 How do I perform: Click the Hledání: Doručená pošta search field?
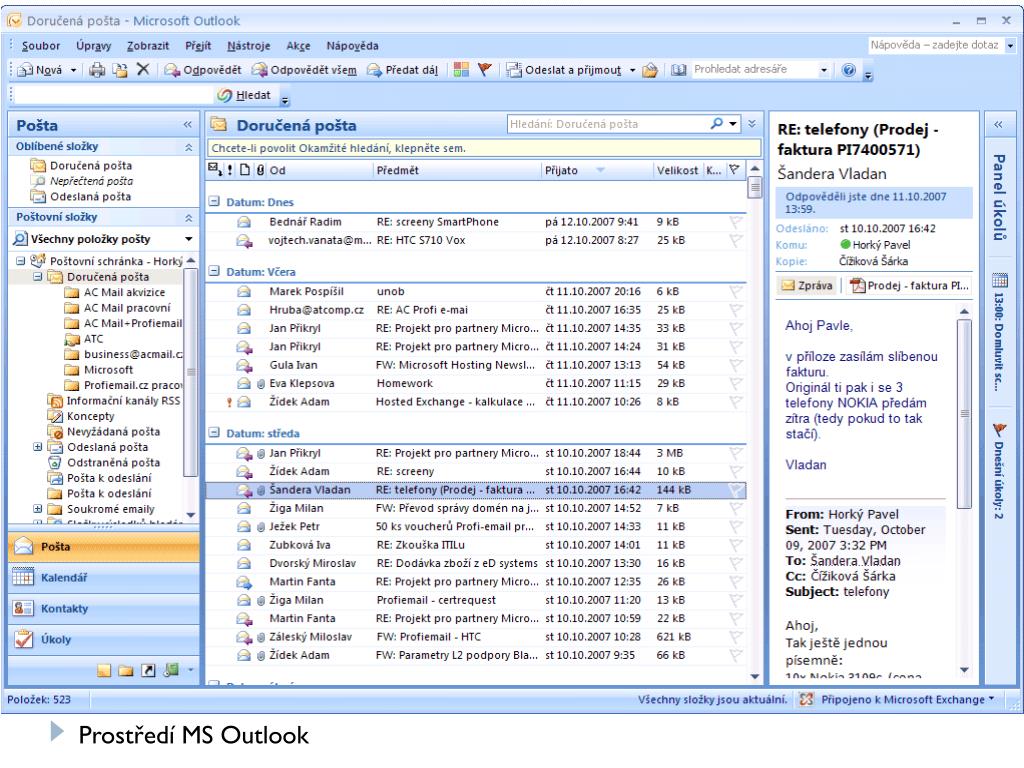pyautogui.click(x=608, y=123)
